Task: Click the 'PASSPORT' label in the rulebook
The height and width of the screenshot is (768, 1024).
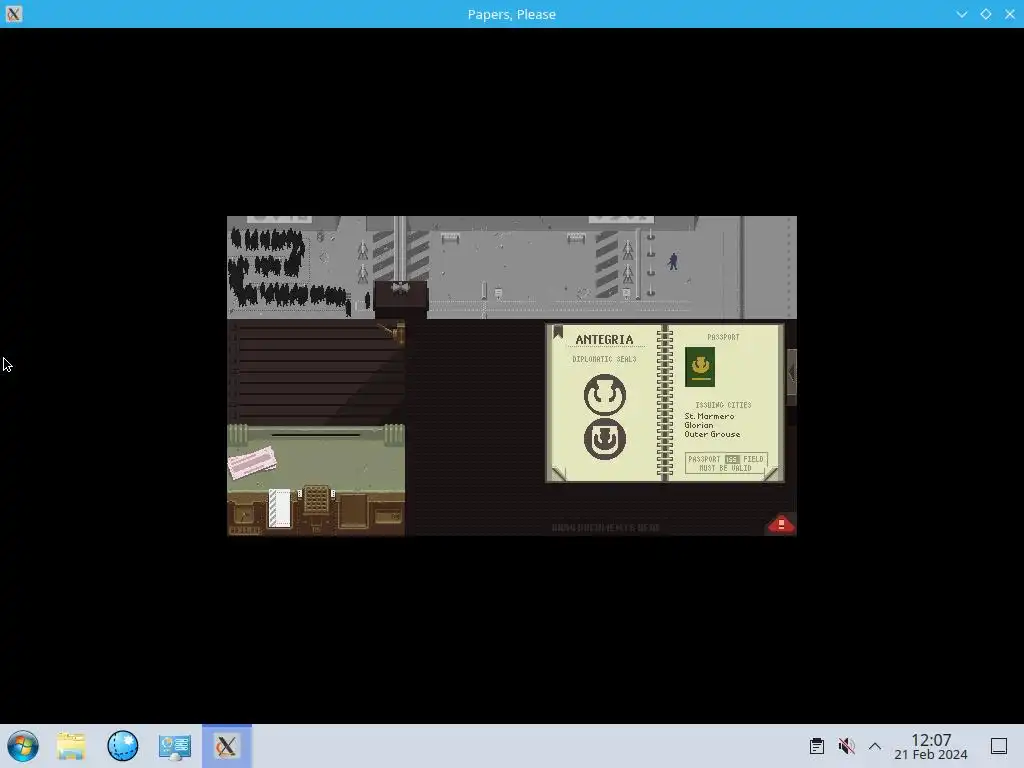Action: coord(723,337)
